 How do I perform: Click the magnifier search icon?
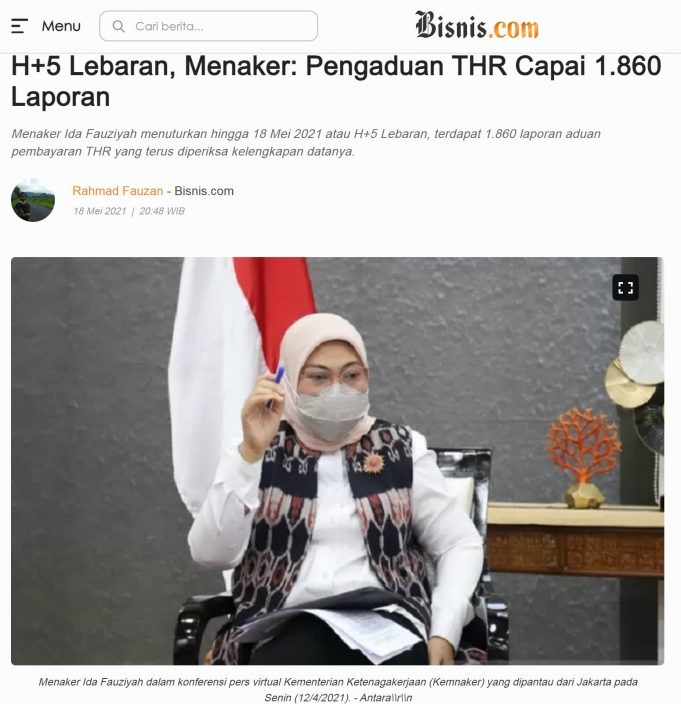(x=119, y=26)
